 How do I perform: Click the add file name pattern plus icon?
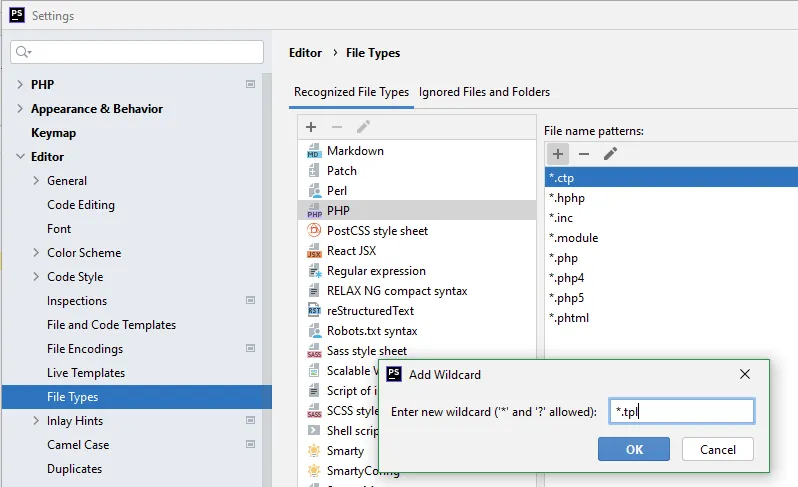click(558, 153)
